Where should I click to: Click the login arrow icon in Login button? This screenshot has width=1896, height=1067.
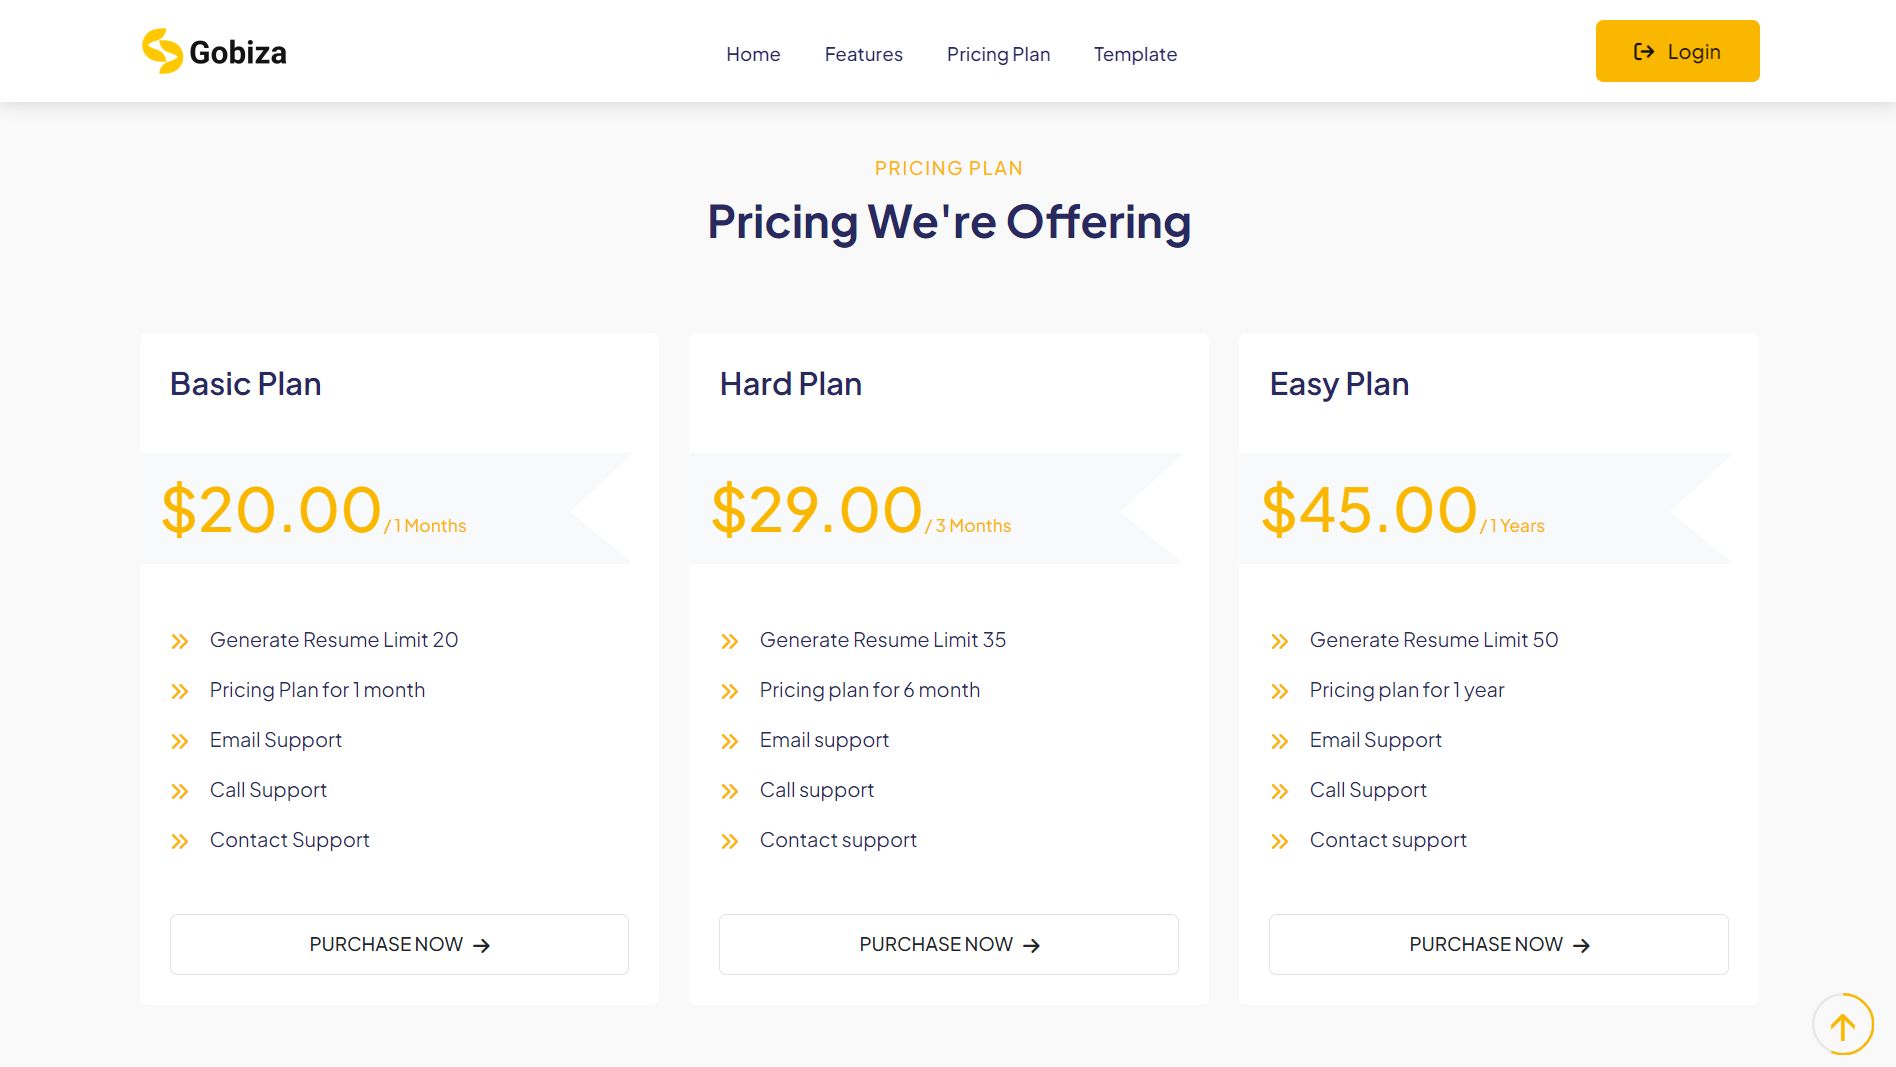pos(1643,52)
